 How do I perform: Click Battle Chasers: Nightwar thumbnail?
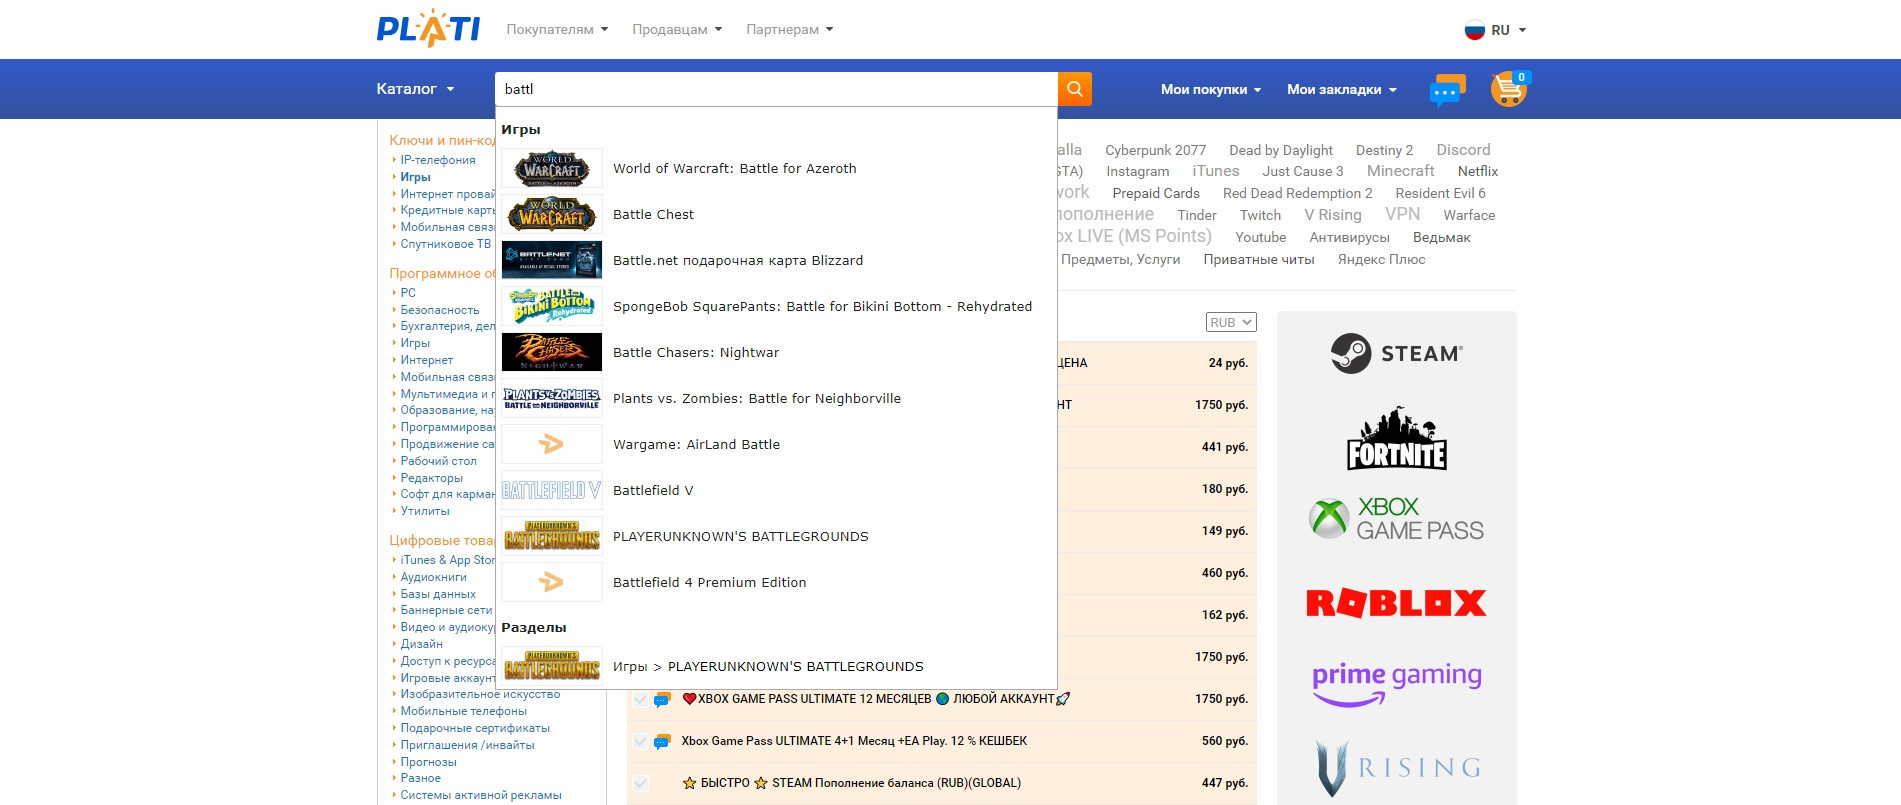(x=552, y=352)
